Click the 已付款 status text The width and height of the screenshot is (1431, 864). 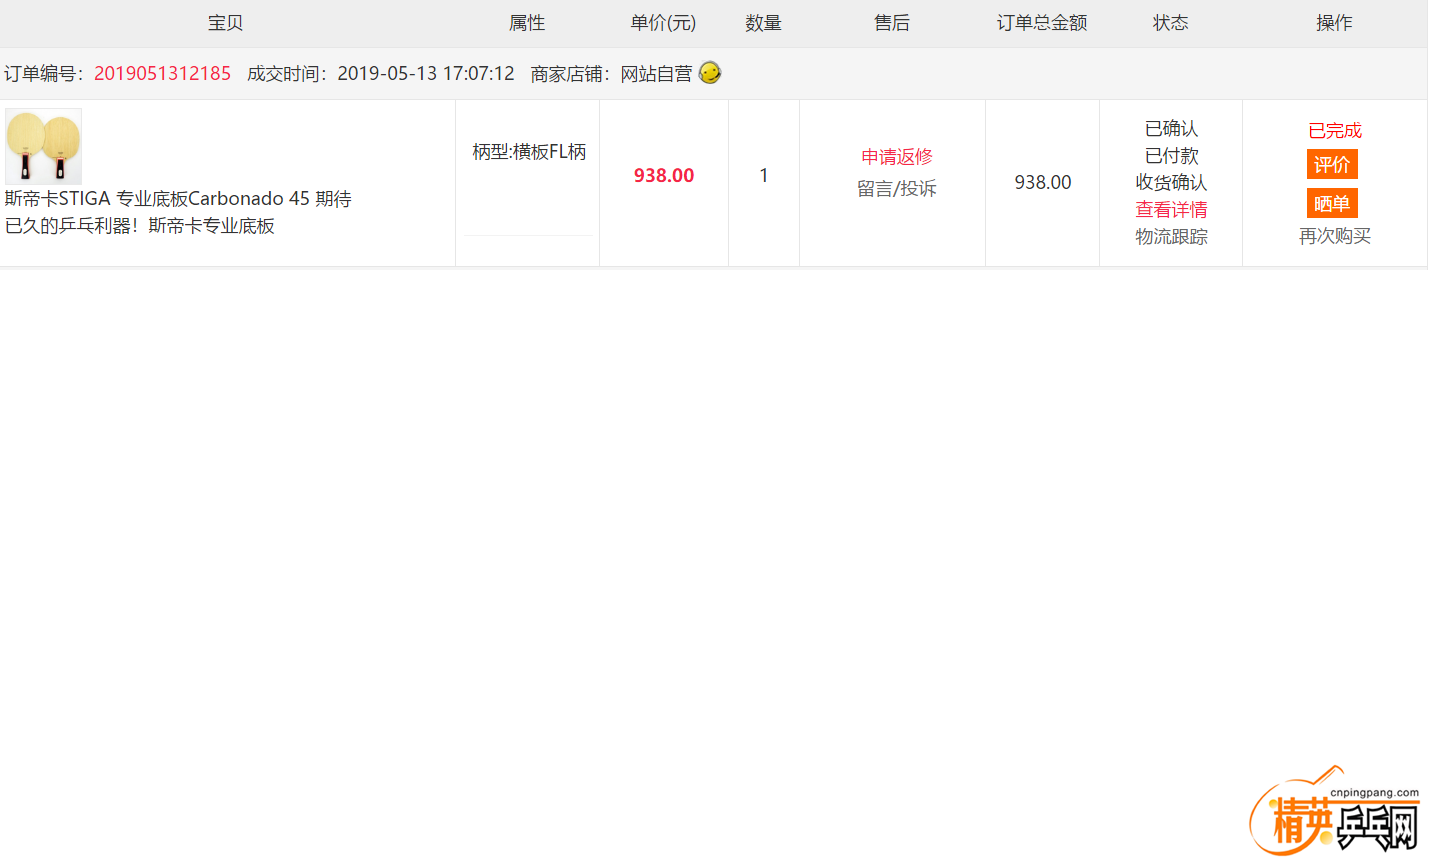tap(1171, 155)
